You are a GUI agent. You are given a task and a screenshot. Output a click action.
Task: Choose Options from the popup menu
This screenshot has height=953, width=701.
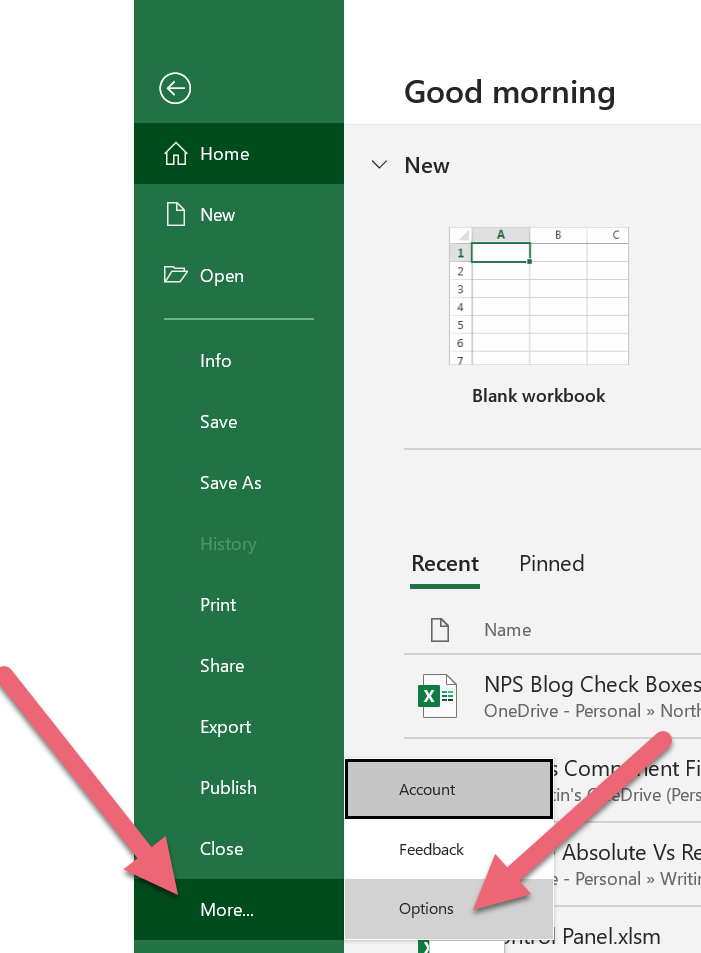point(449,909)
